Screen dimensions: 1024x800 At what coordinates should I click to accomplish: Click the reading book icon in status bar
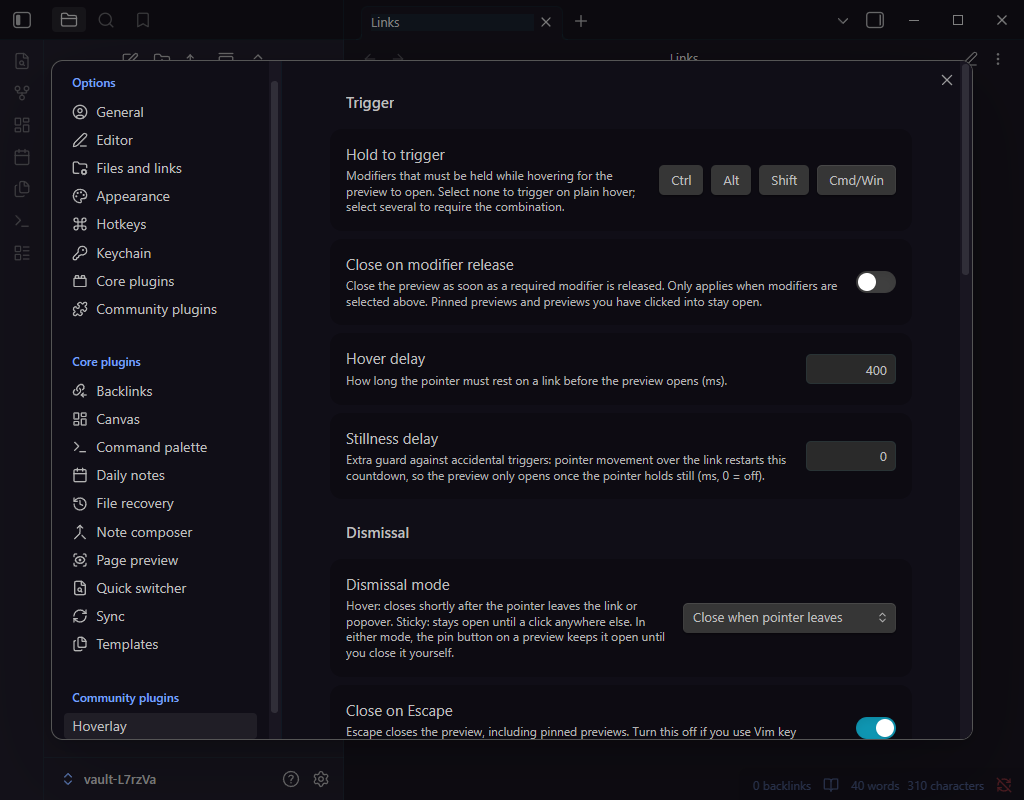pyautogui.click(x=831, y=785)
